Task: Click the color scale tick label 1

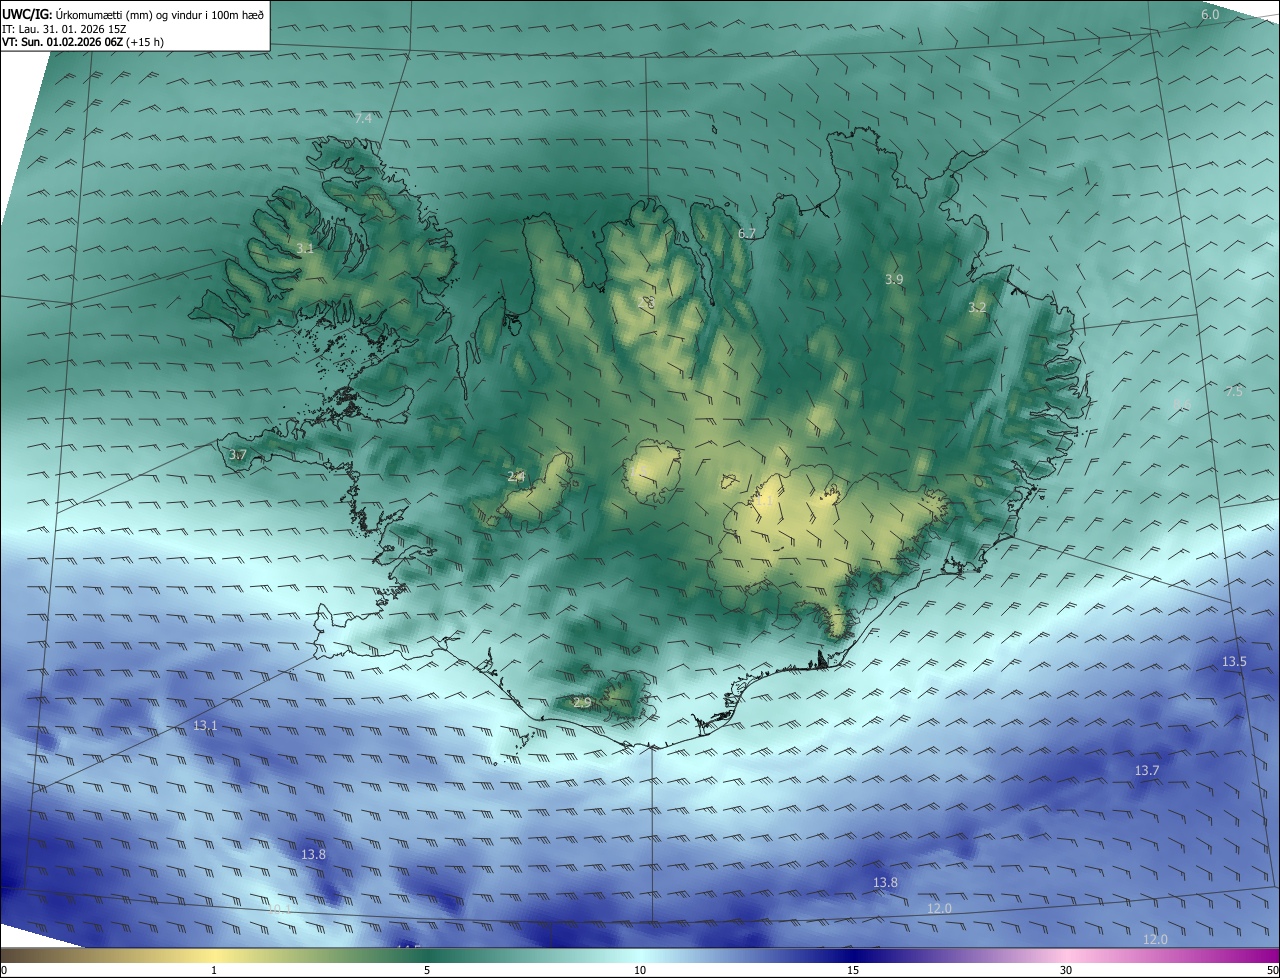Action: (214, 970)
